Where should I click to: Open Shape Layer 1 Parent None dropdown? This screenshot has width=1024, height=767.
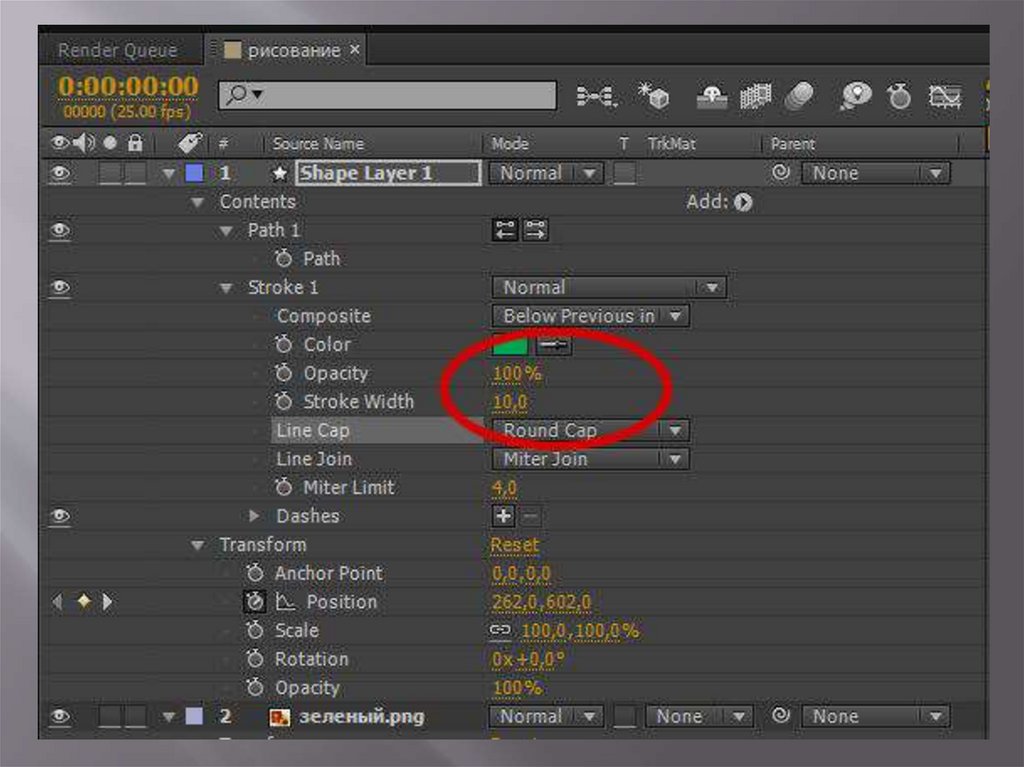click(876, 173)
